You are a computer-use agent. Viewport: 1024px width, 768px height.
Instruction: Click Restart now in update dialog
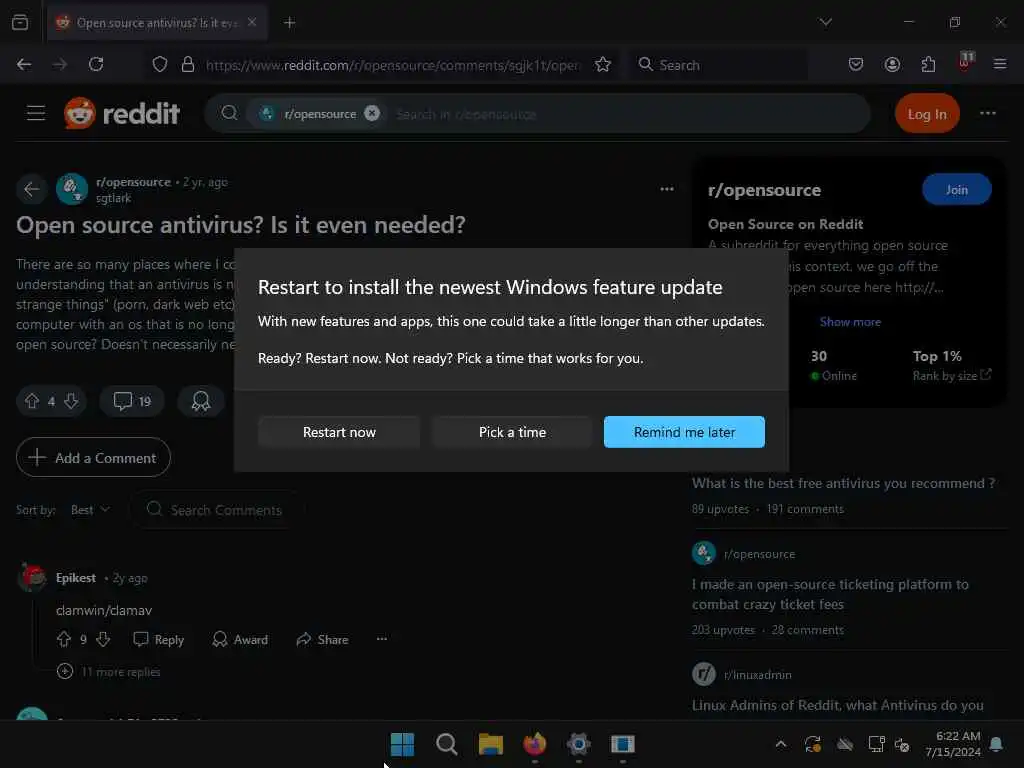[339, 432]
